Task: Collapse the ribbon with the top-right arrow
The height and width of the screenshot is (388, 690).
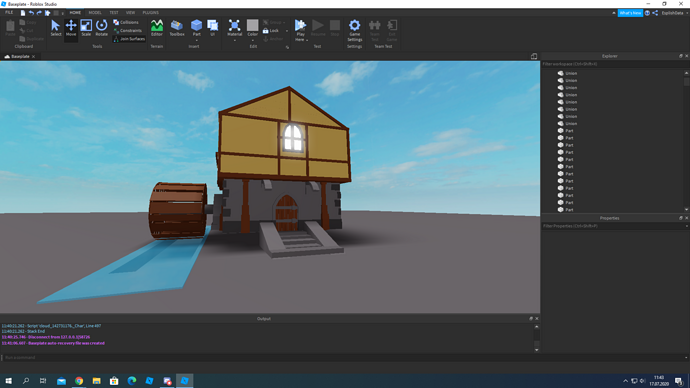Action: (614, 13)
